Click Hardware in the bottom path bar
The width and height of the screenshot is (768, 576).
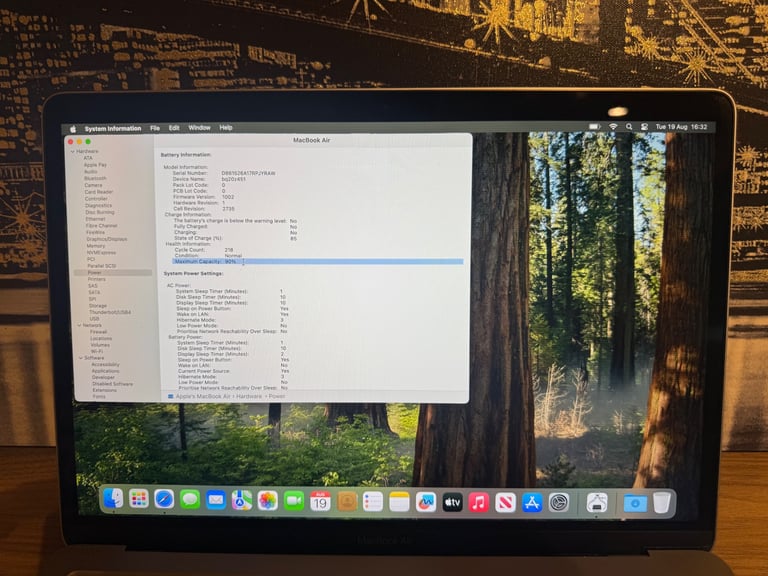[249, 396]
